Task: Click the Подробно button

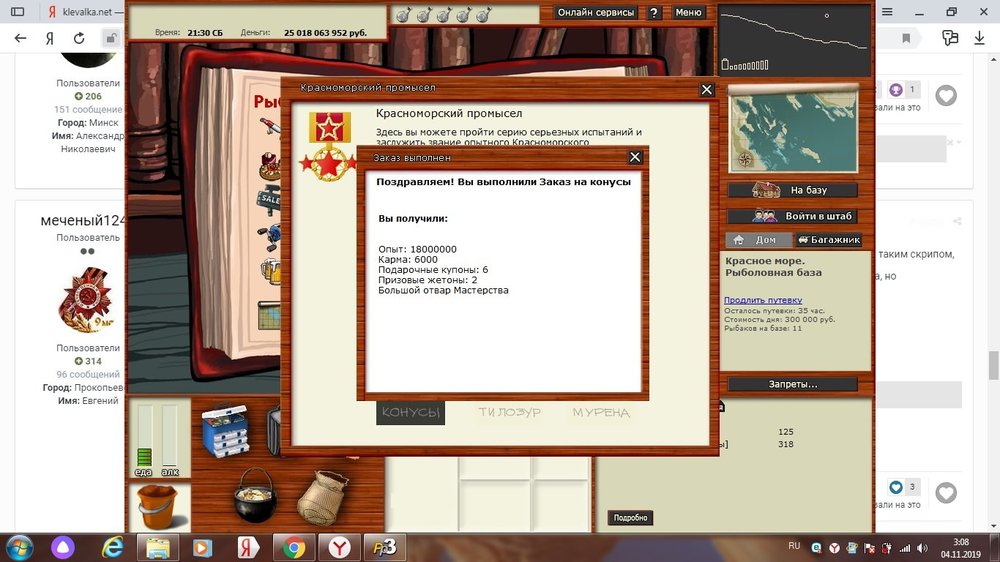Action: 630,518
